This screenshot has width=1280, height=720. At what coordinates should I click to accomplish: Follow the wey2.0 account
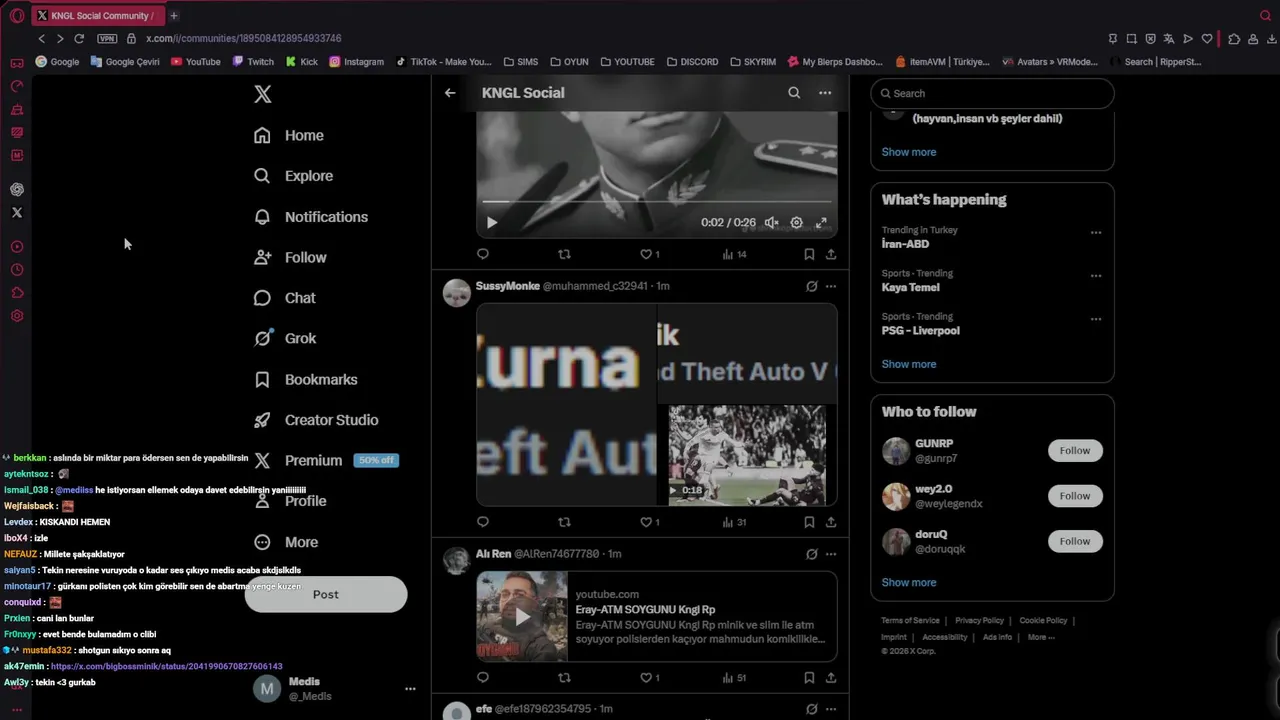pyautogui.click(x=1075, y=496)
